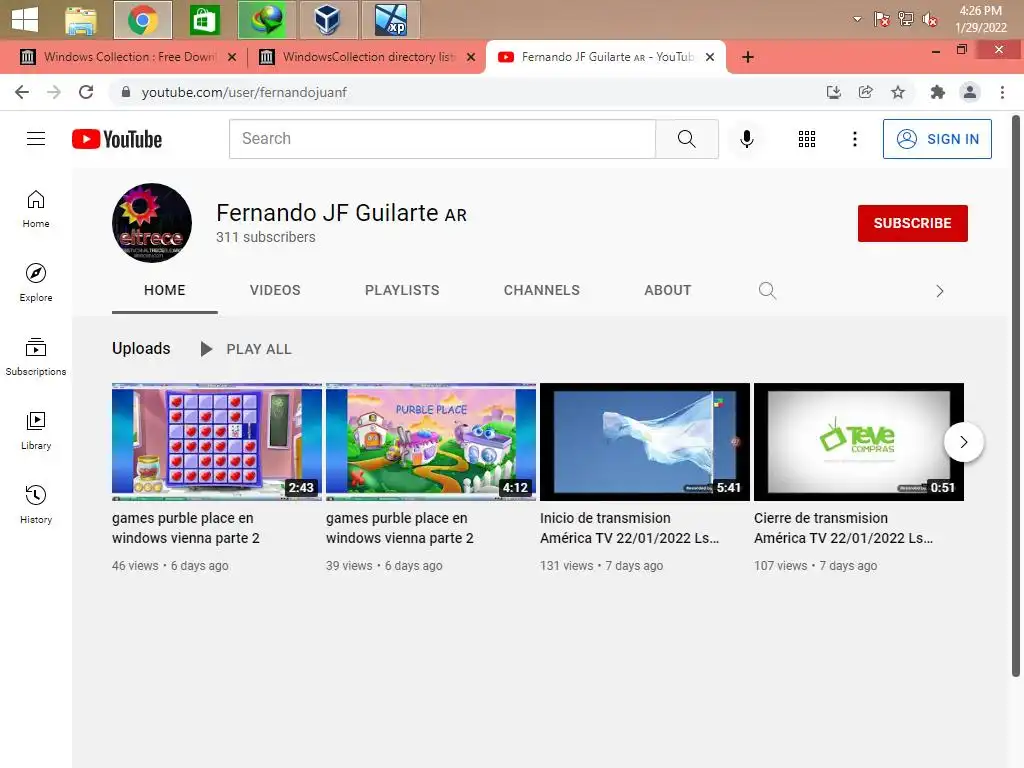Open Library in sidebar
The width and height of the screenshot is (1024, 768).
36,431
